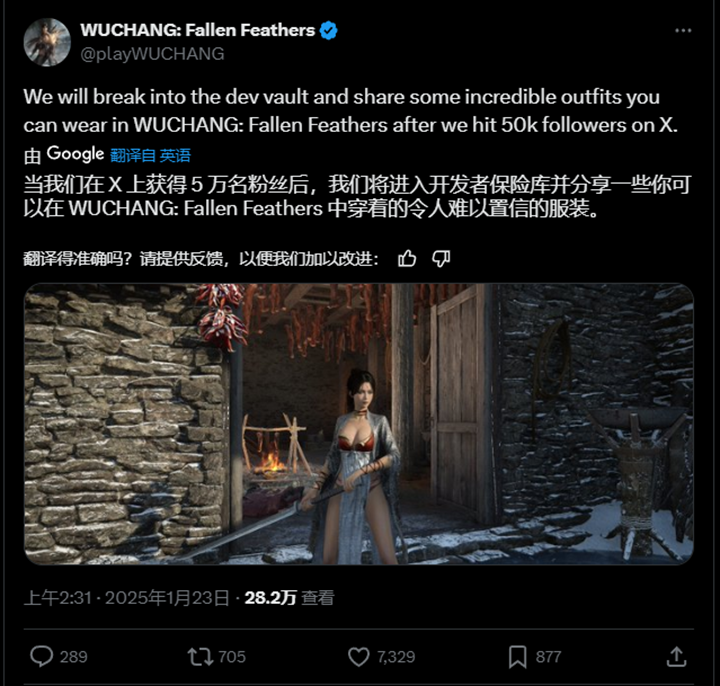
Task: Repost this tweet via retweet icon
Action: 200,657
